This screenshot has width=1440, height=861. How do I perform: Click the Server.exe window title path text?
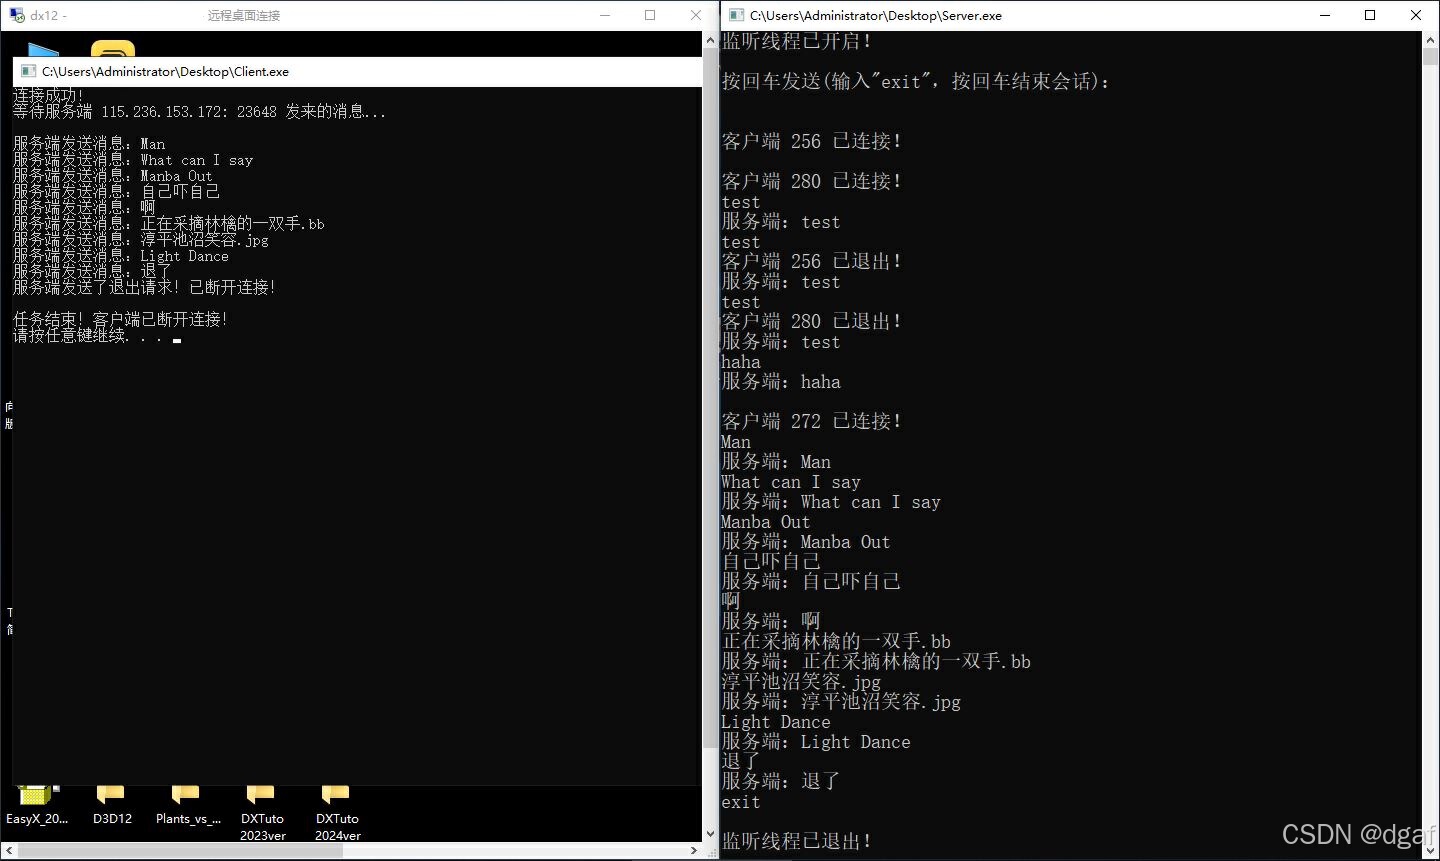[876, 15]
